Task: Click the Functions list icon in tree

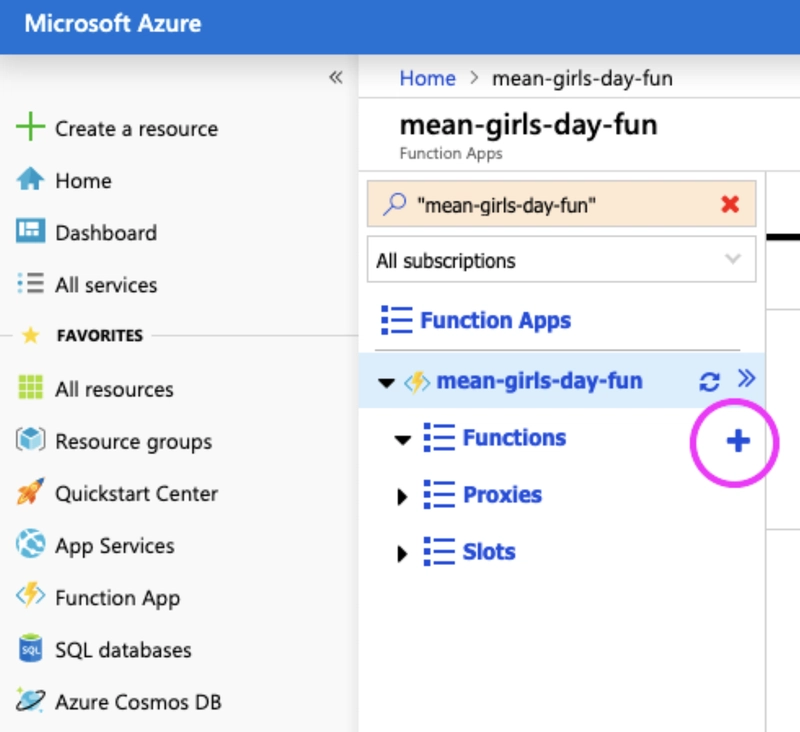Action: [439, 438]
